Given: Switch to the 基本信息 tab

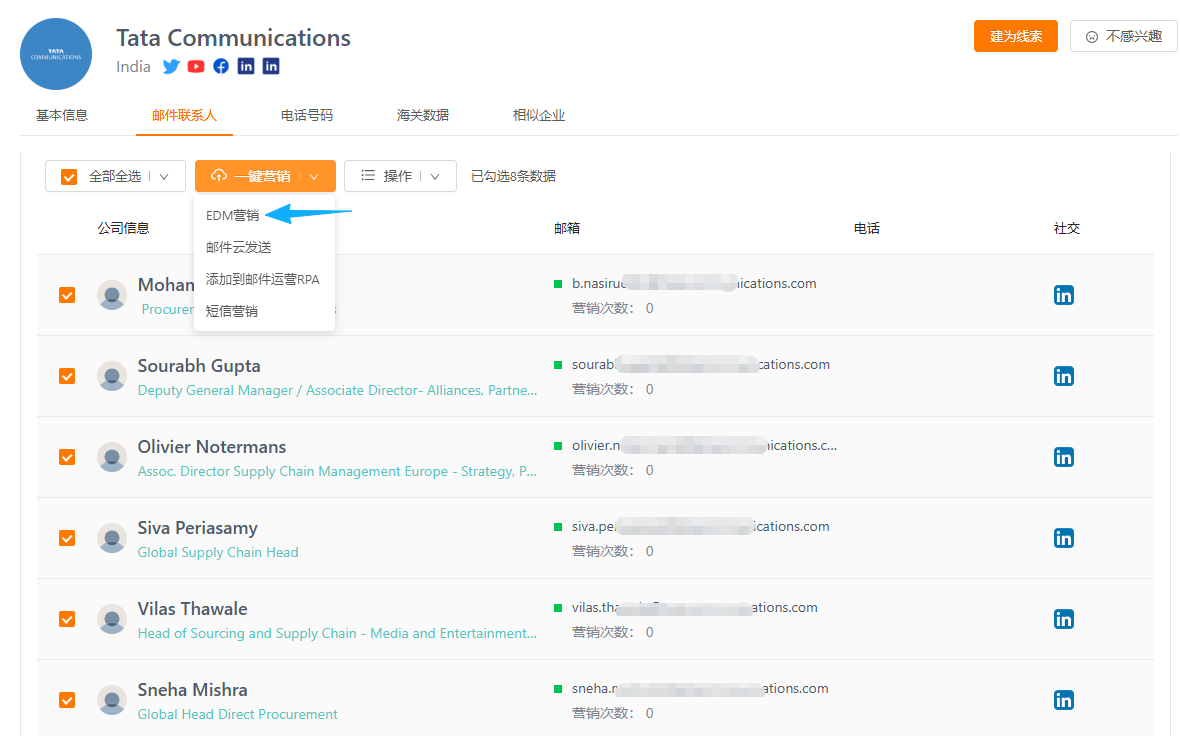Looking at the screenshot, I should coord(62,115).
